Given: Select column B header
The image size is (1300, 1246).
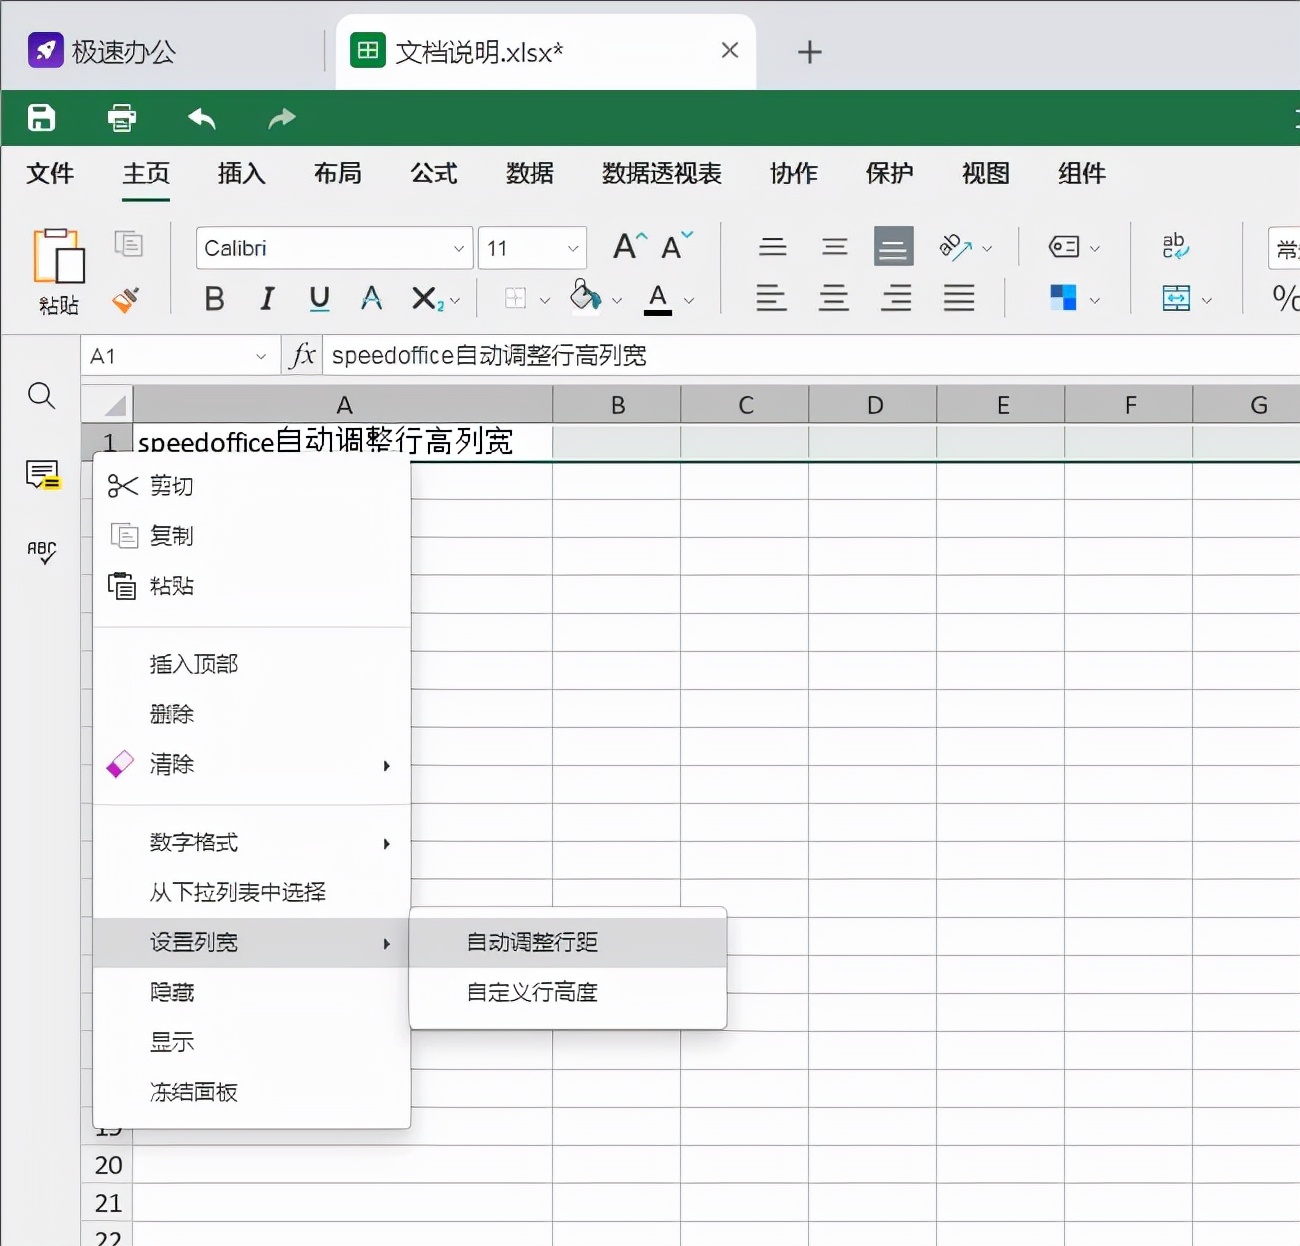Looking at the screenshot, I should (x=618, y=405).
